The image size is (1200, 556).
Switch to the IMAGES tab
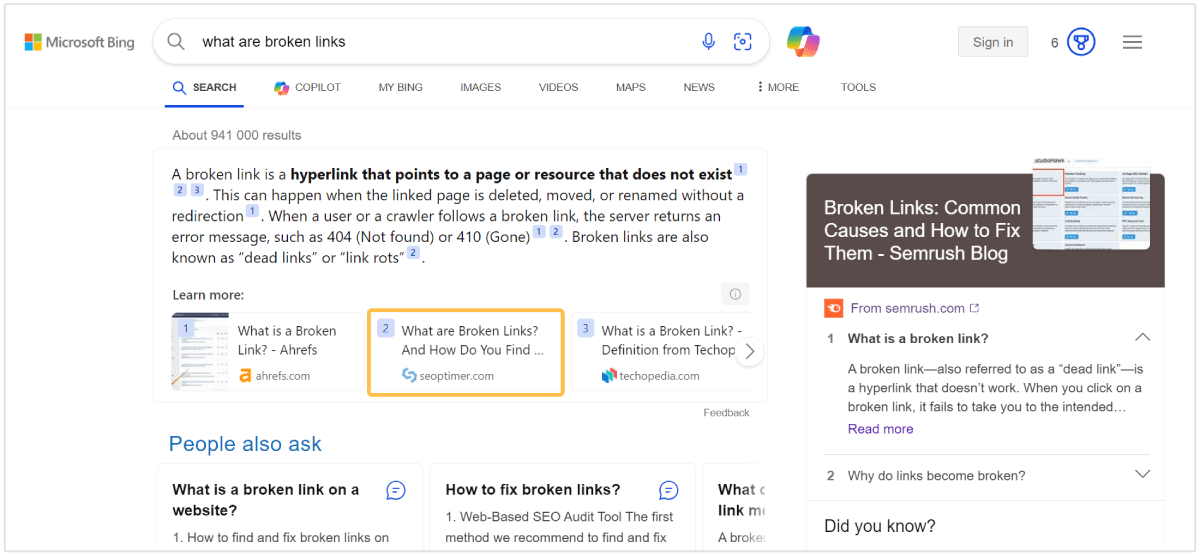tap(480, 88)
